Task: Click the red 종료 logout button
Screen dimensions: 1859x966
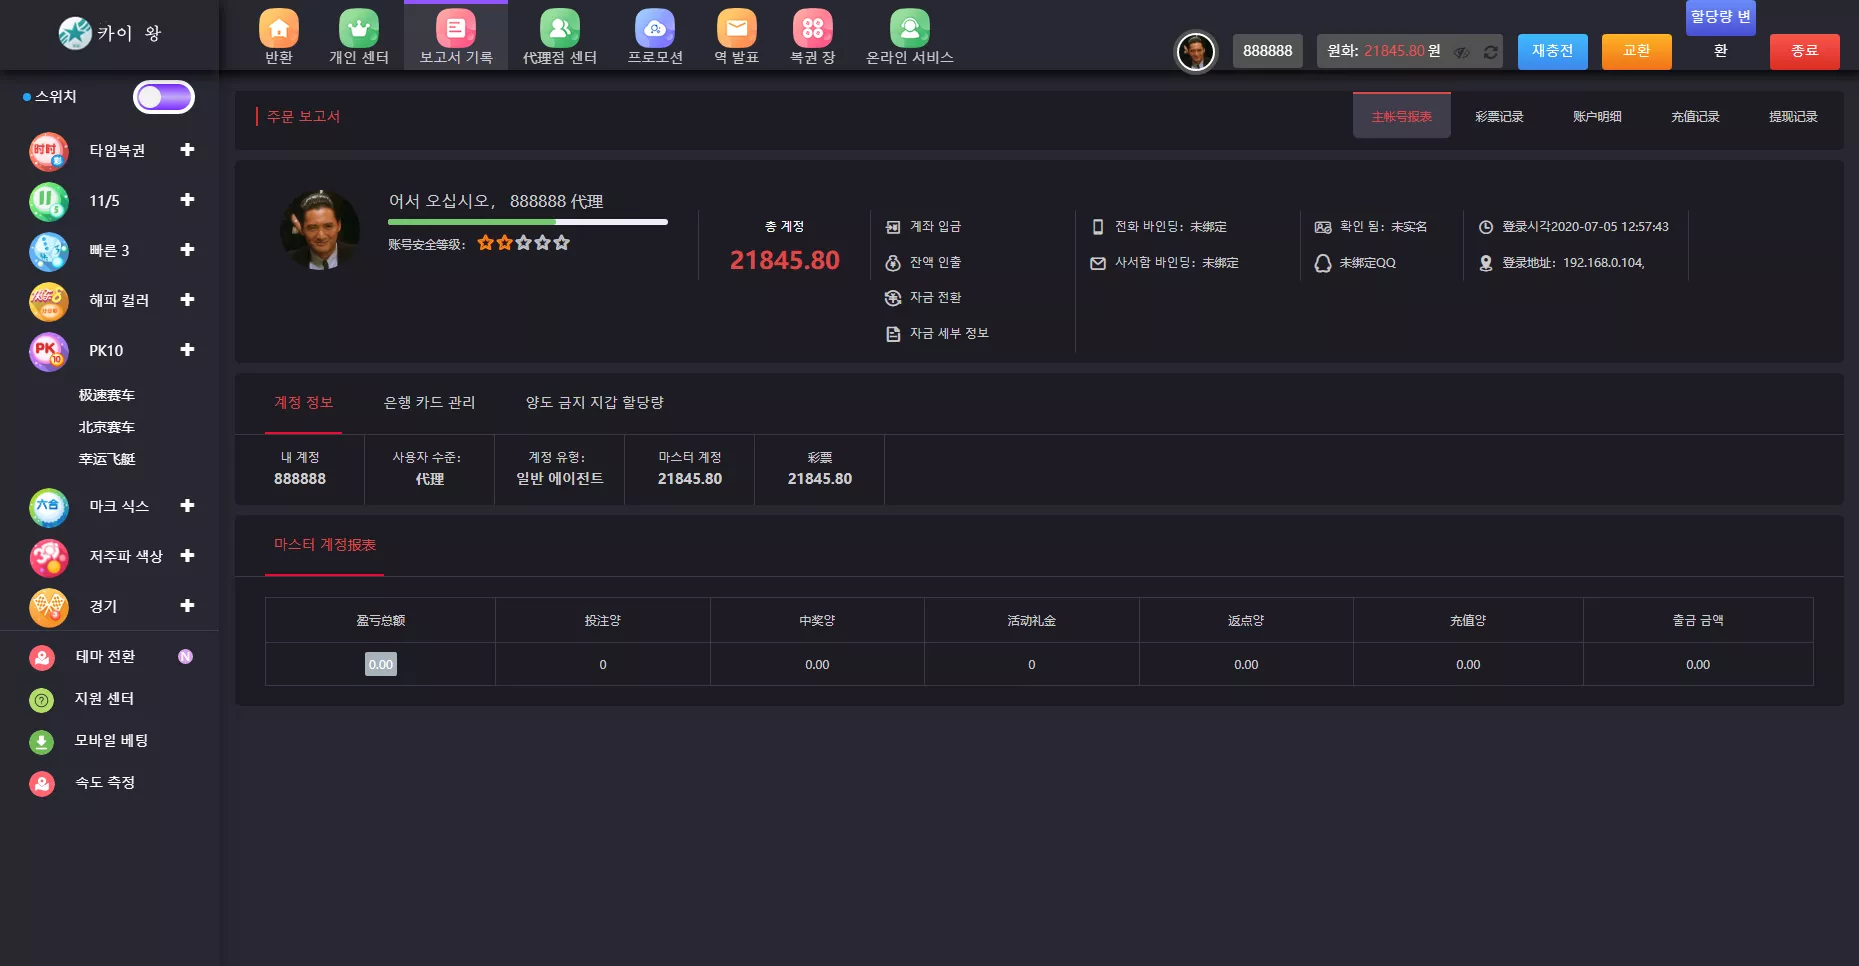Action: pos(1804,51)
